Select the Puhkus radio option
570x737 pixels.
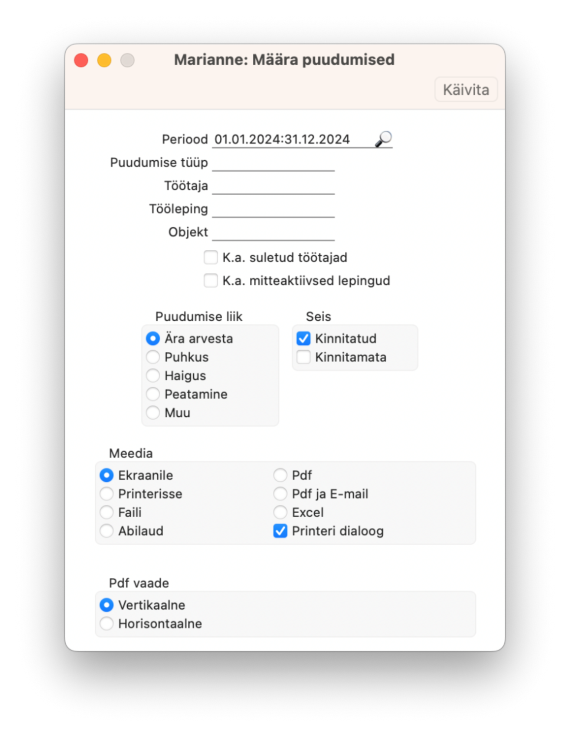(x=153, y=357)
